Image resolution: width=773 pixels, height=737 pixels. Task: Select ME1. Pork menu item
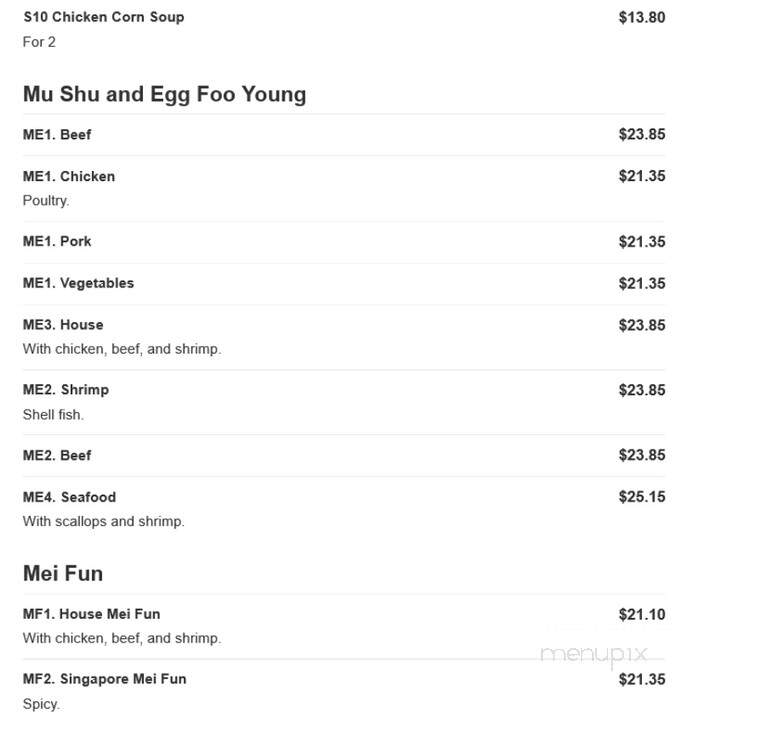coord(57,241)
